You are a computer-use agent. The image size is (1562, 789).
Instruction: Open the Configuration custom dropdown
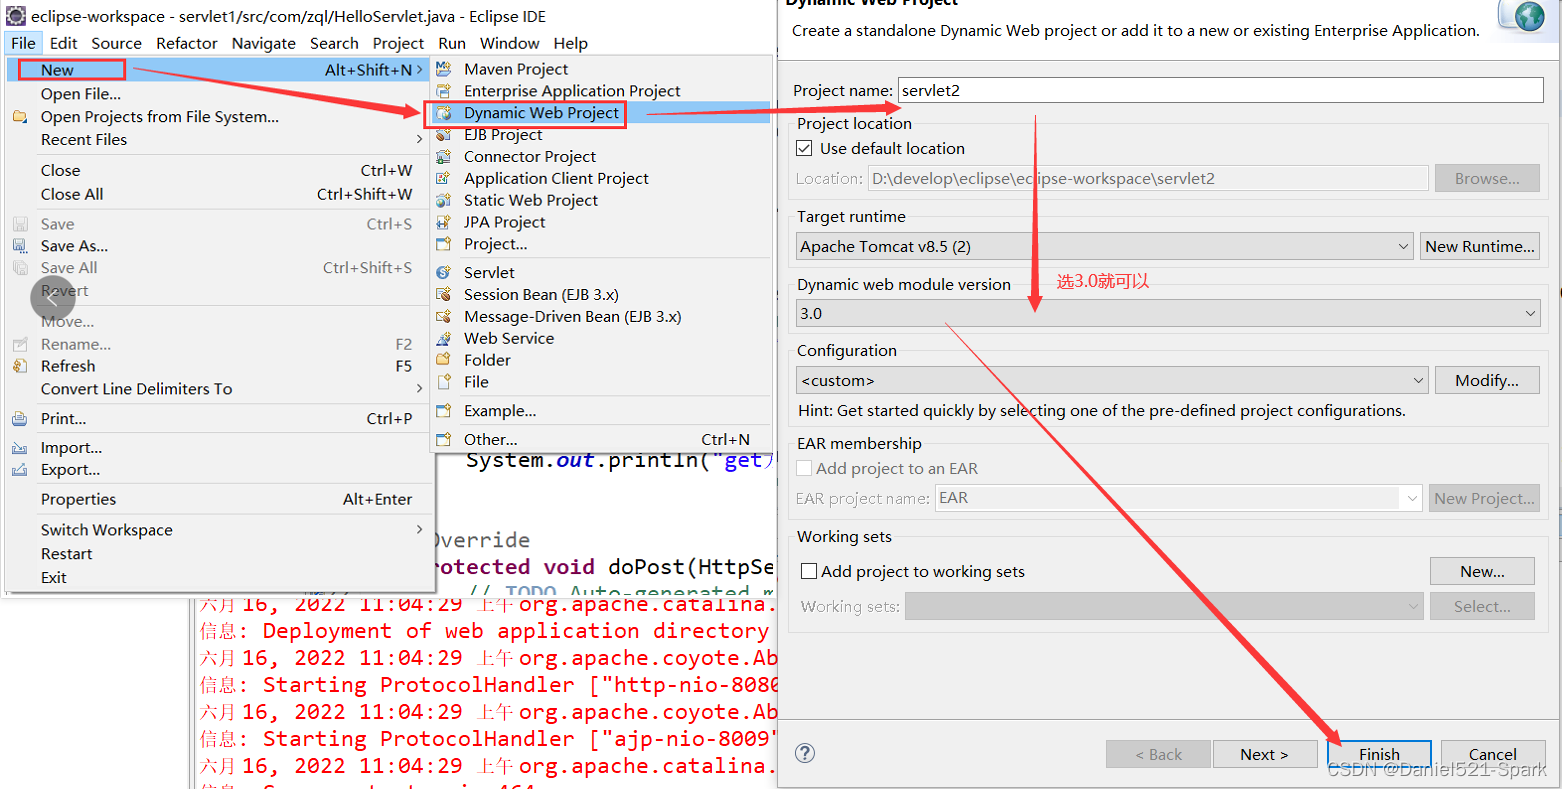pos(1113,380)
